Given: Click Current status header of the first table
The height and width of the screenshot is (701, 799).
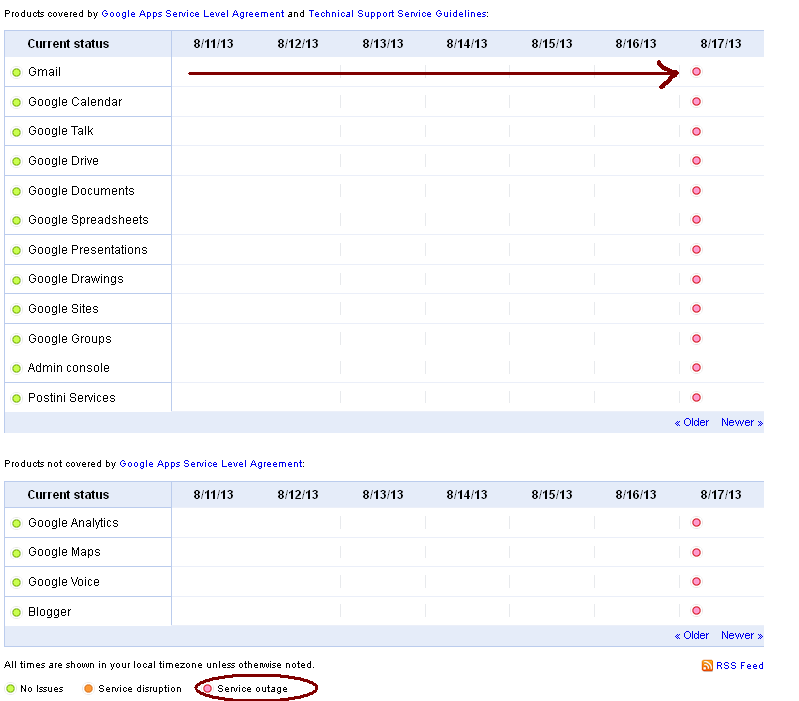Looking at the screenshot, I should [68, 44].
